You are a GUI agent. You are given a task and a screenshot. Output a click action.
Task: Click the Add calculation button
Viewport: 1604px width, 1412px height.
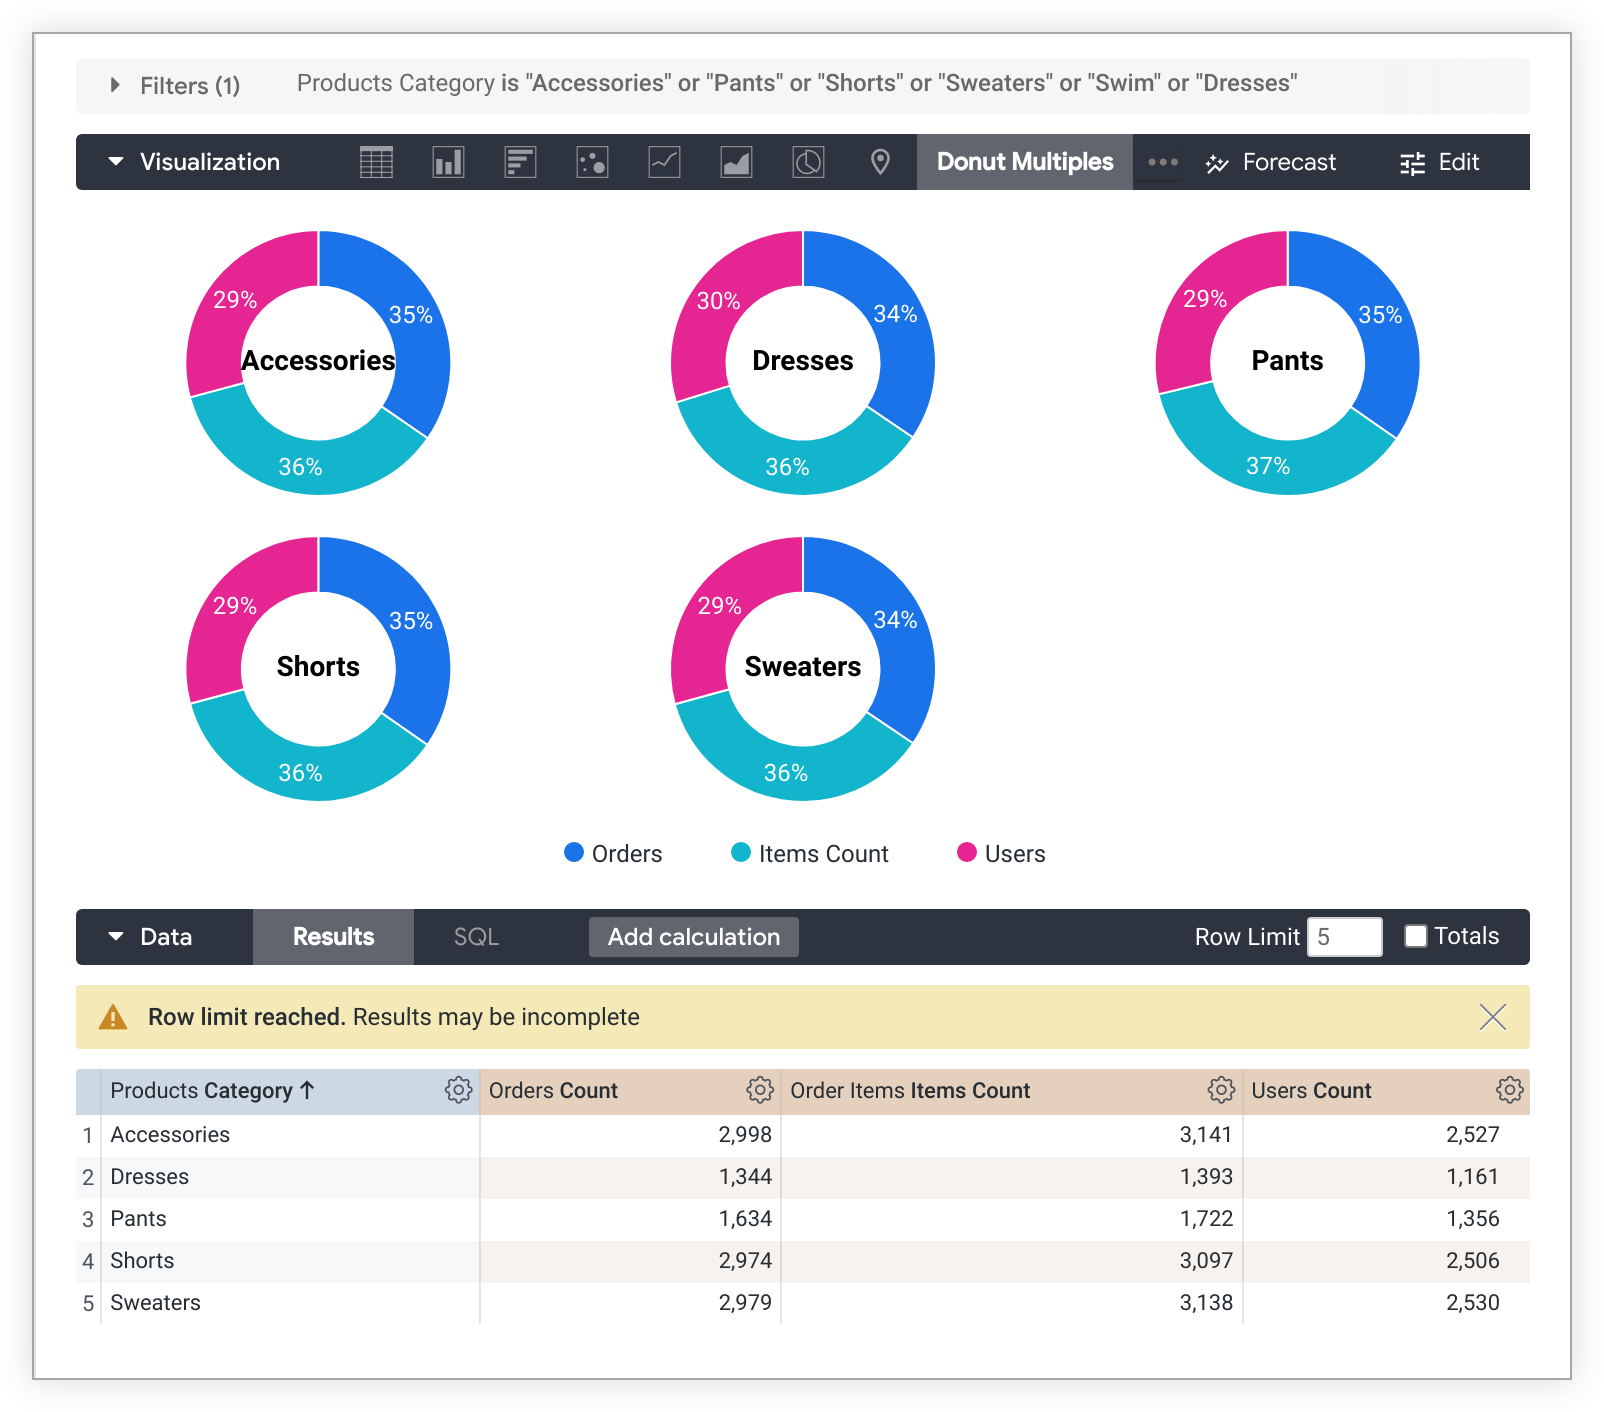point(693,937)
